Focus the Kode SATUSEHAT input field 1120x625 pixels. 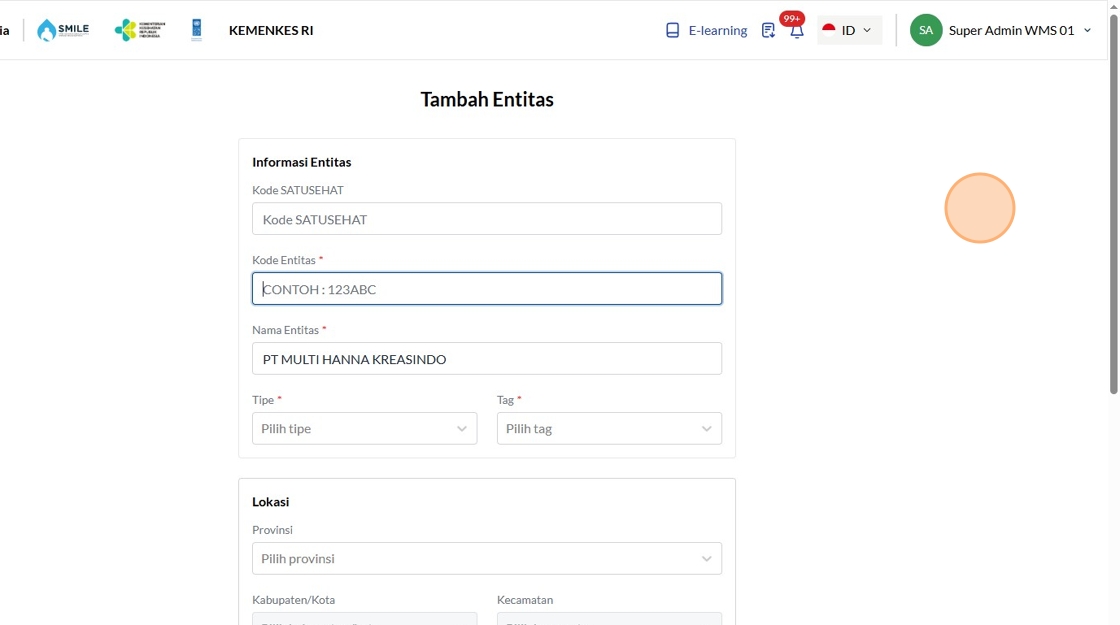coord(487,219)
